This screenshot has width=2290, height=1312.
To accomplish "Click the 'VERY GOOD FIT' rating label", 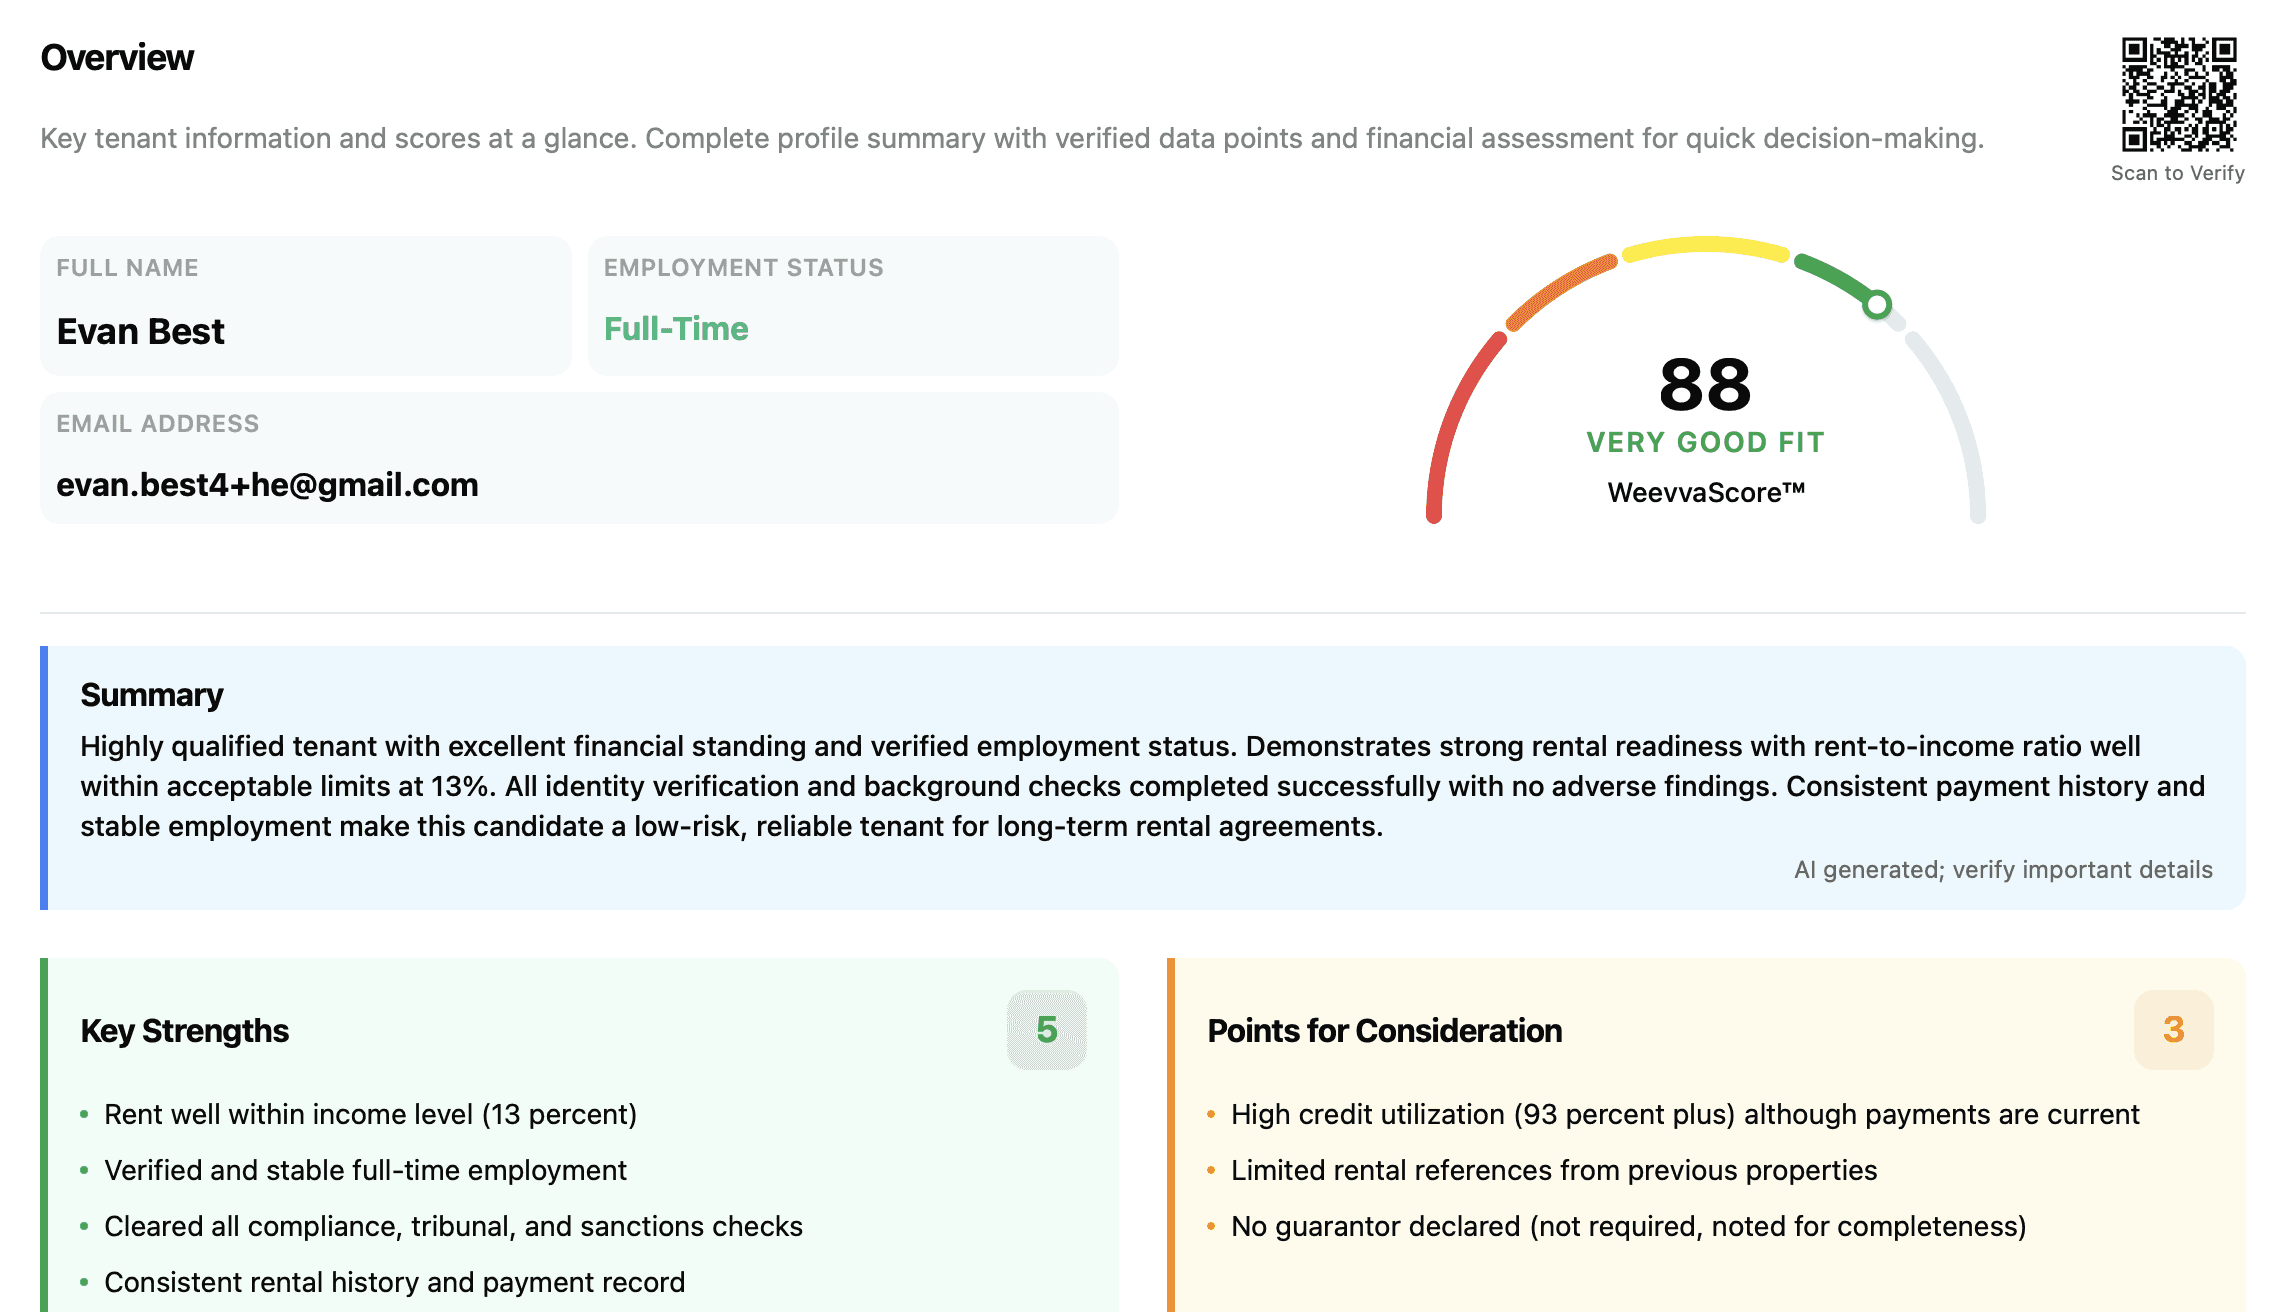I will pyautogui.click(x=1705, y=442).
